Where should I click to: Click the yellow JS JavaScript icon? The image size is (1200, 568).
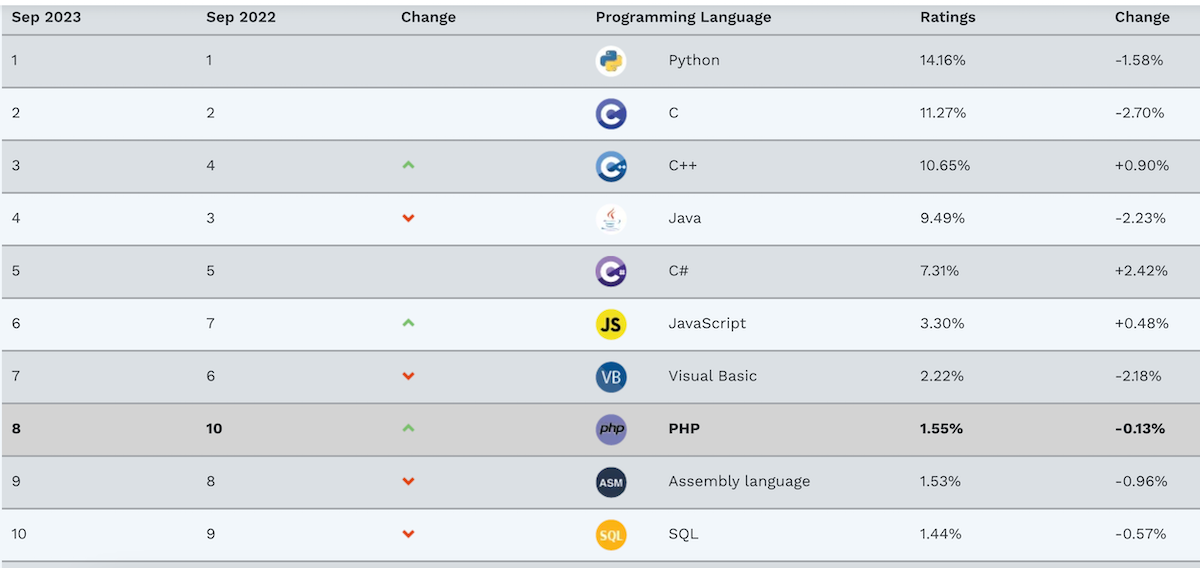(x=610, y=324)
